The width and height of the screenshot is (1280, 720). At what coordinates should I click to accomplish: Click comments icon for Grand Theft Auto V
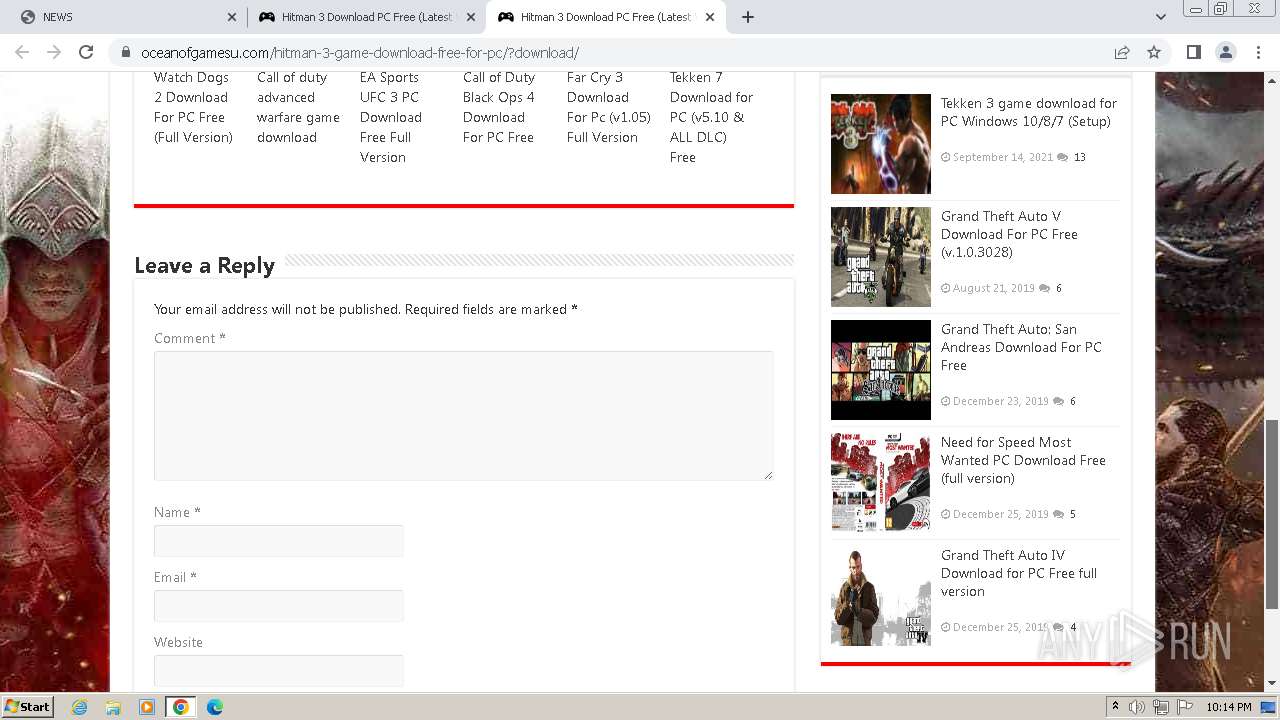point(1044,288)
